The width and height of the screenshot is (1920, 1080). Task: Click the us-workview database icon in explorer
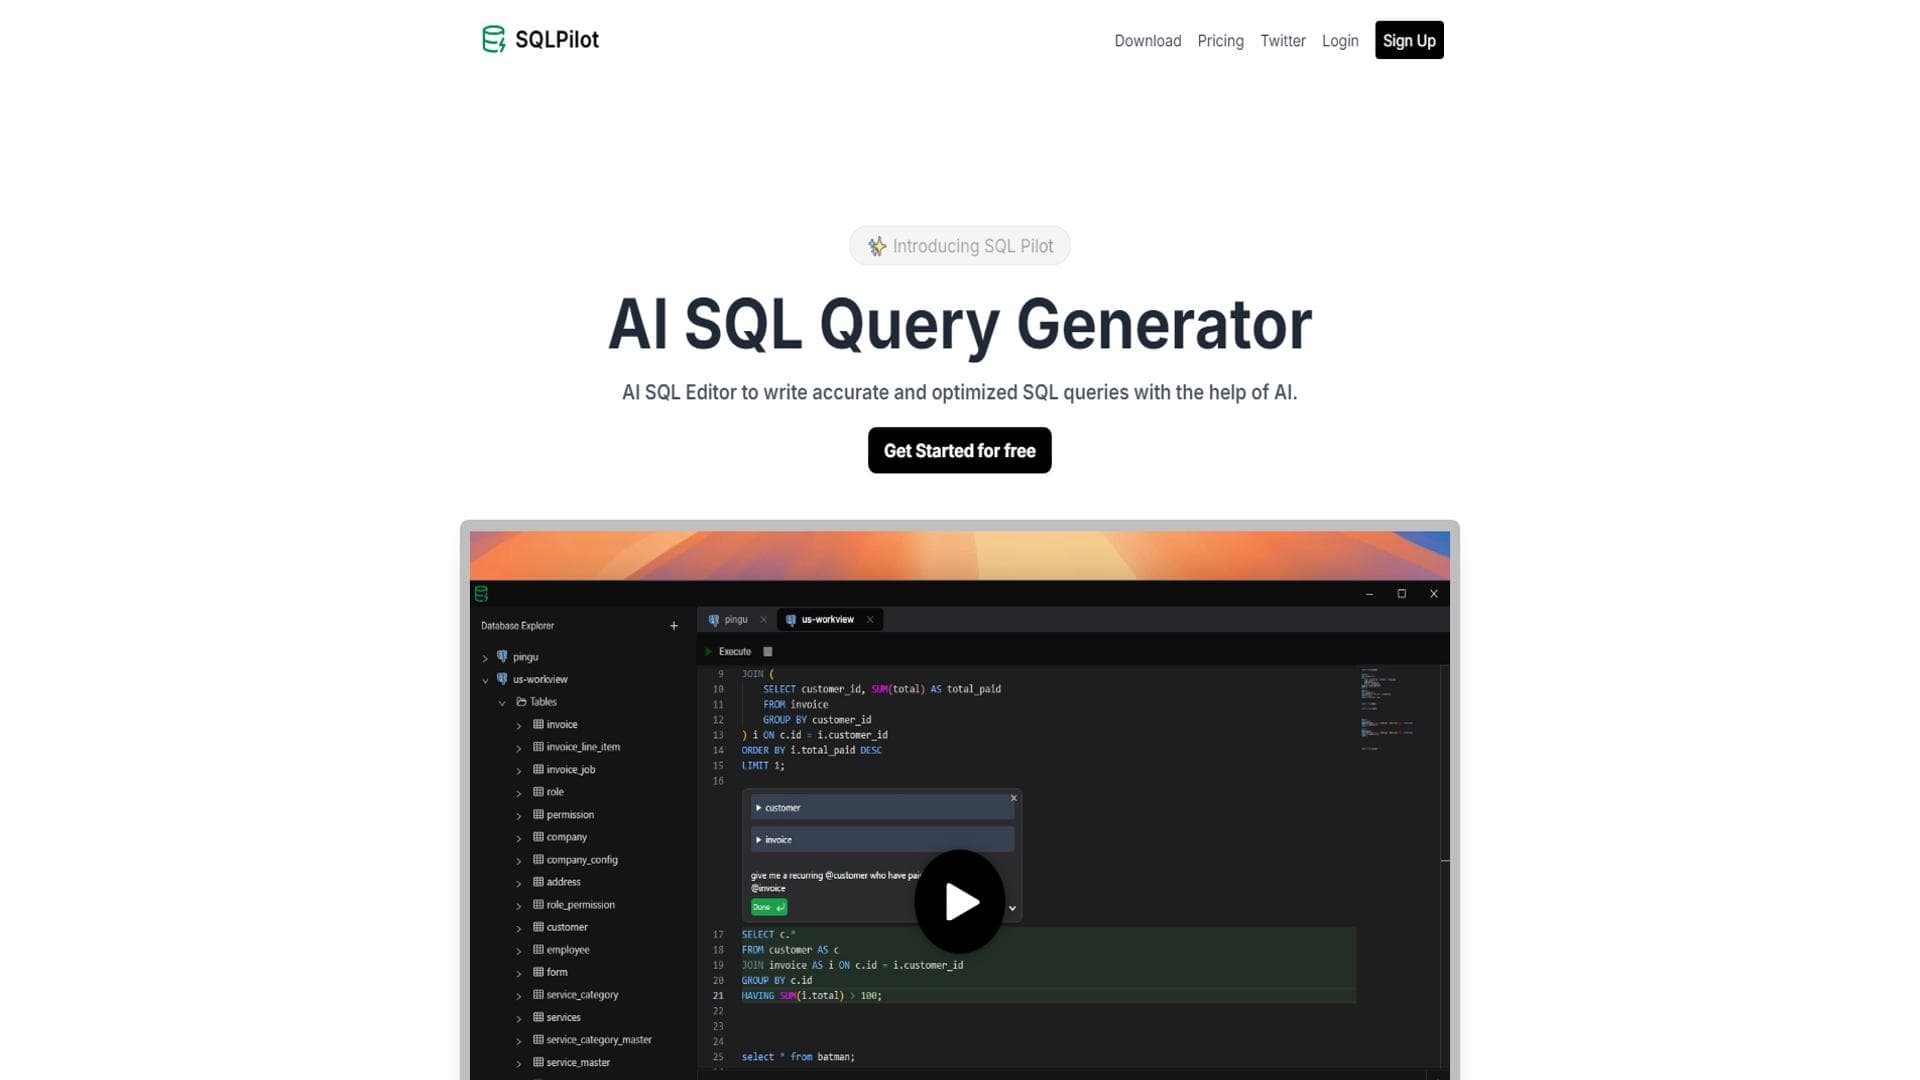point(502,679)
